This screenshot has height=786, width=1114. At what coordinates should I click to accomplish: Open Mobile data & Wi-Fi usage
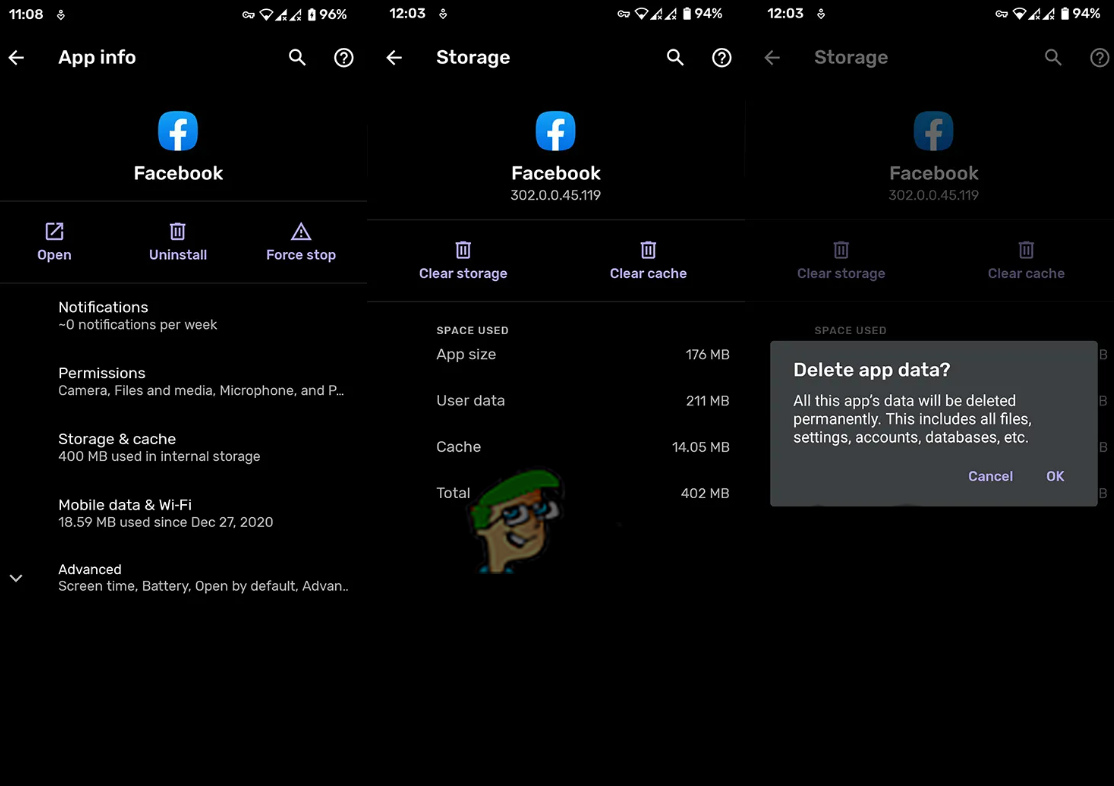[x=183, y=513]
